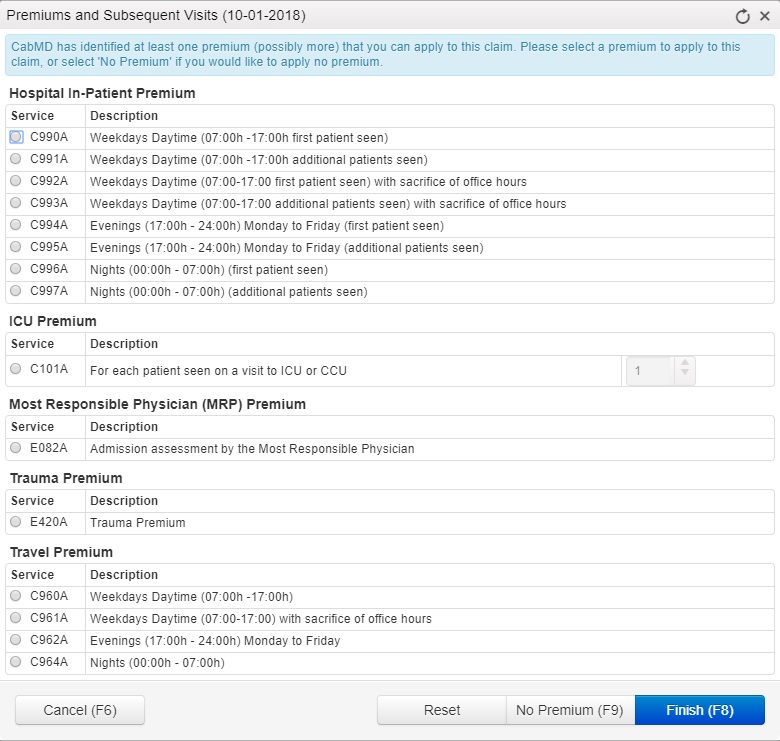
Task: Choose the No Premium (F9) button
Action: tap(569, 710)
